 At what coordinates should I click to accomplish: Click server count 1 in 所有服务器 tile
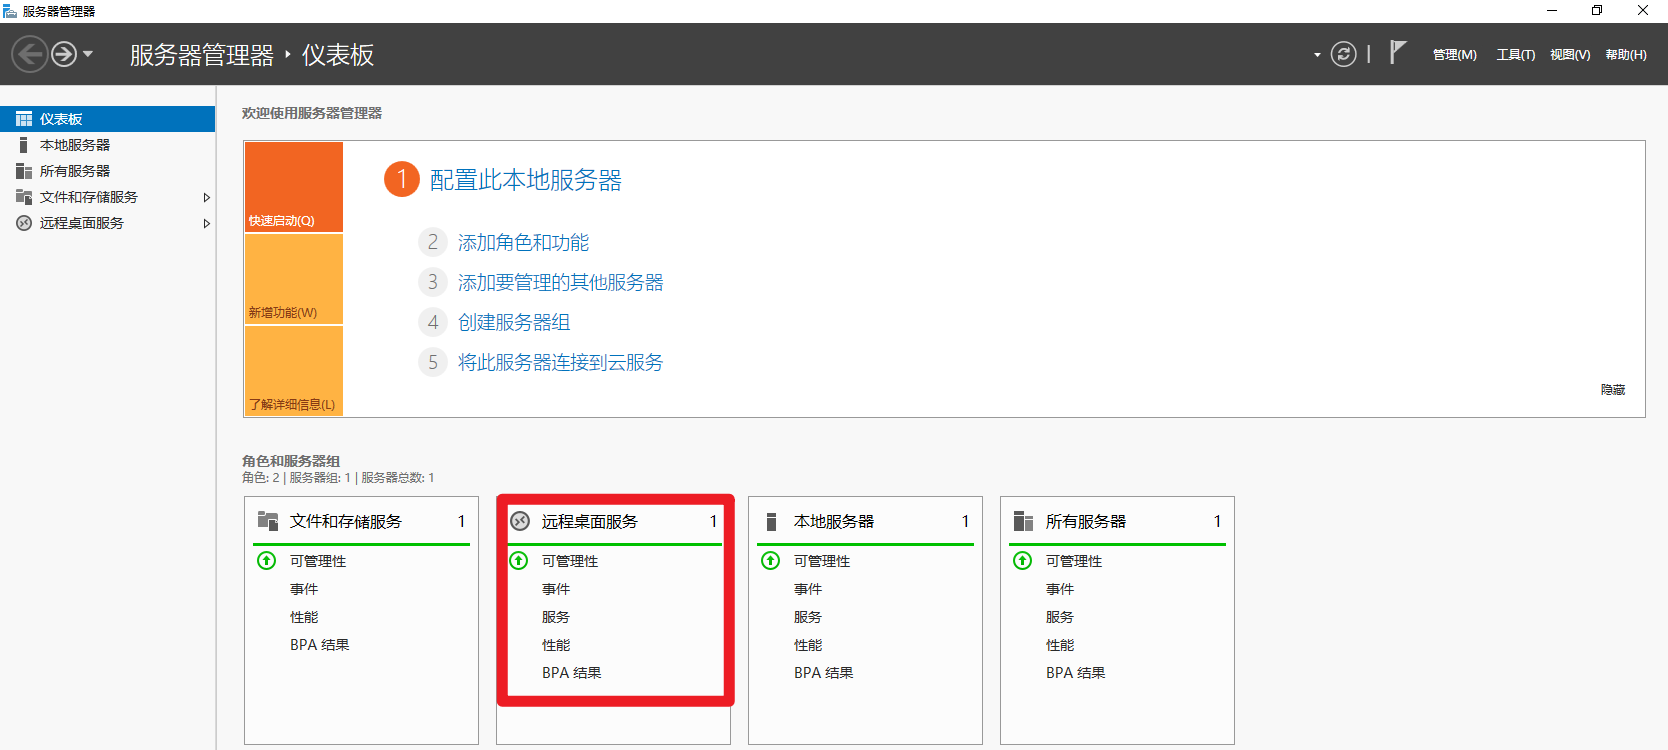pos(1217,521)
